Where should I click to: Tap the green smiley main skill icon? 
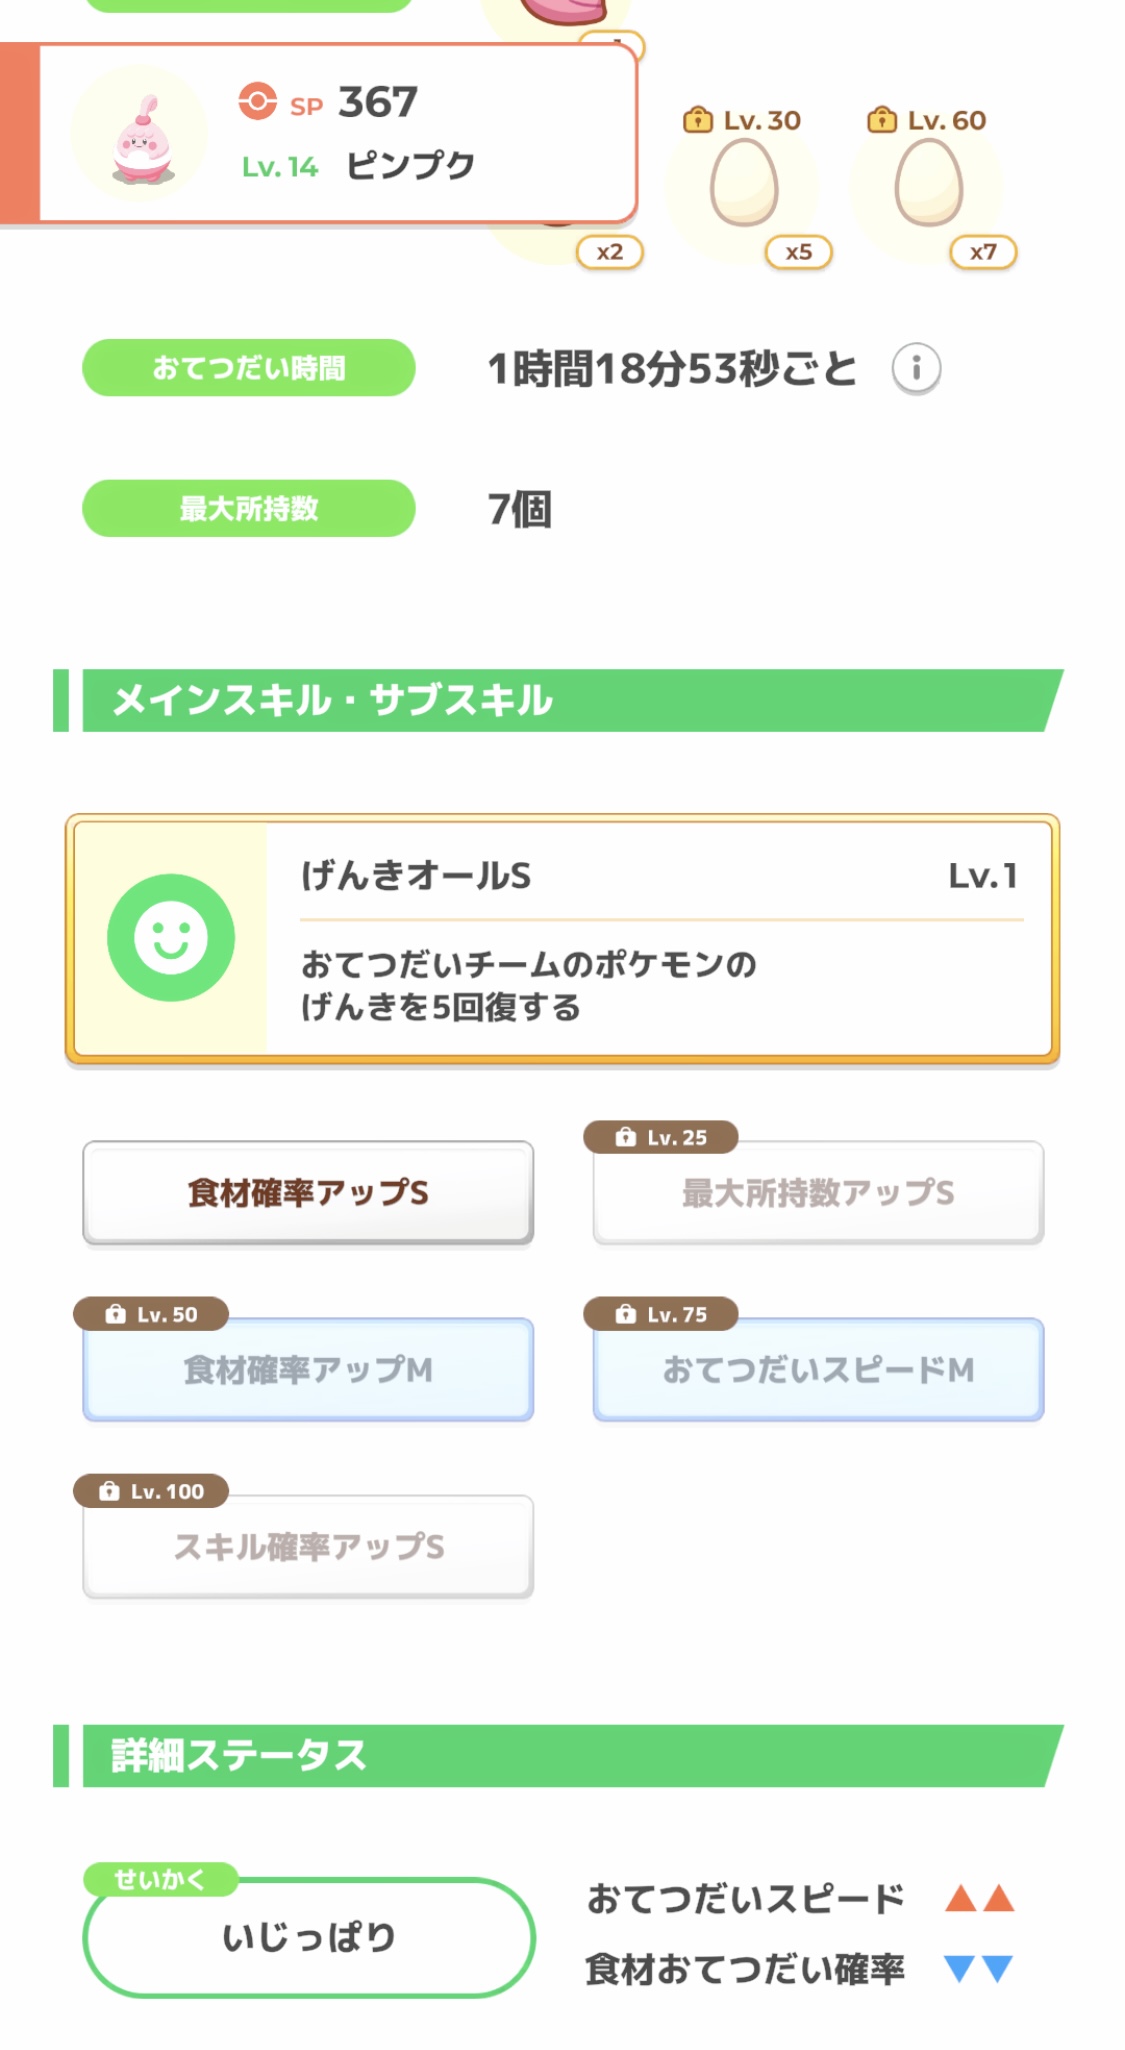coord(171,937)
